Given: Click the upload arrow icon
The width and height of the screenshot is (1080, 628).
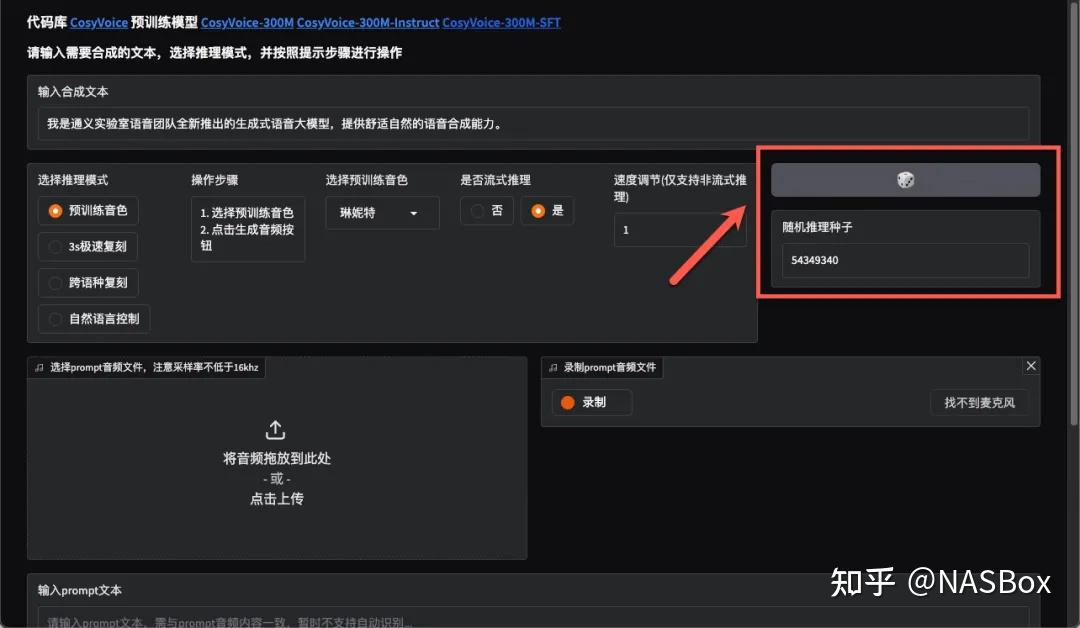Looking at the screenshot, I should [x=276, y=430].
